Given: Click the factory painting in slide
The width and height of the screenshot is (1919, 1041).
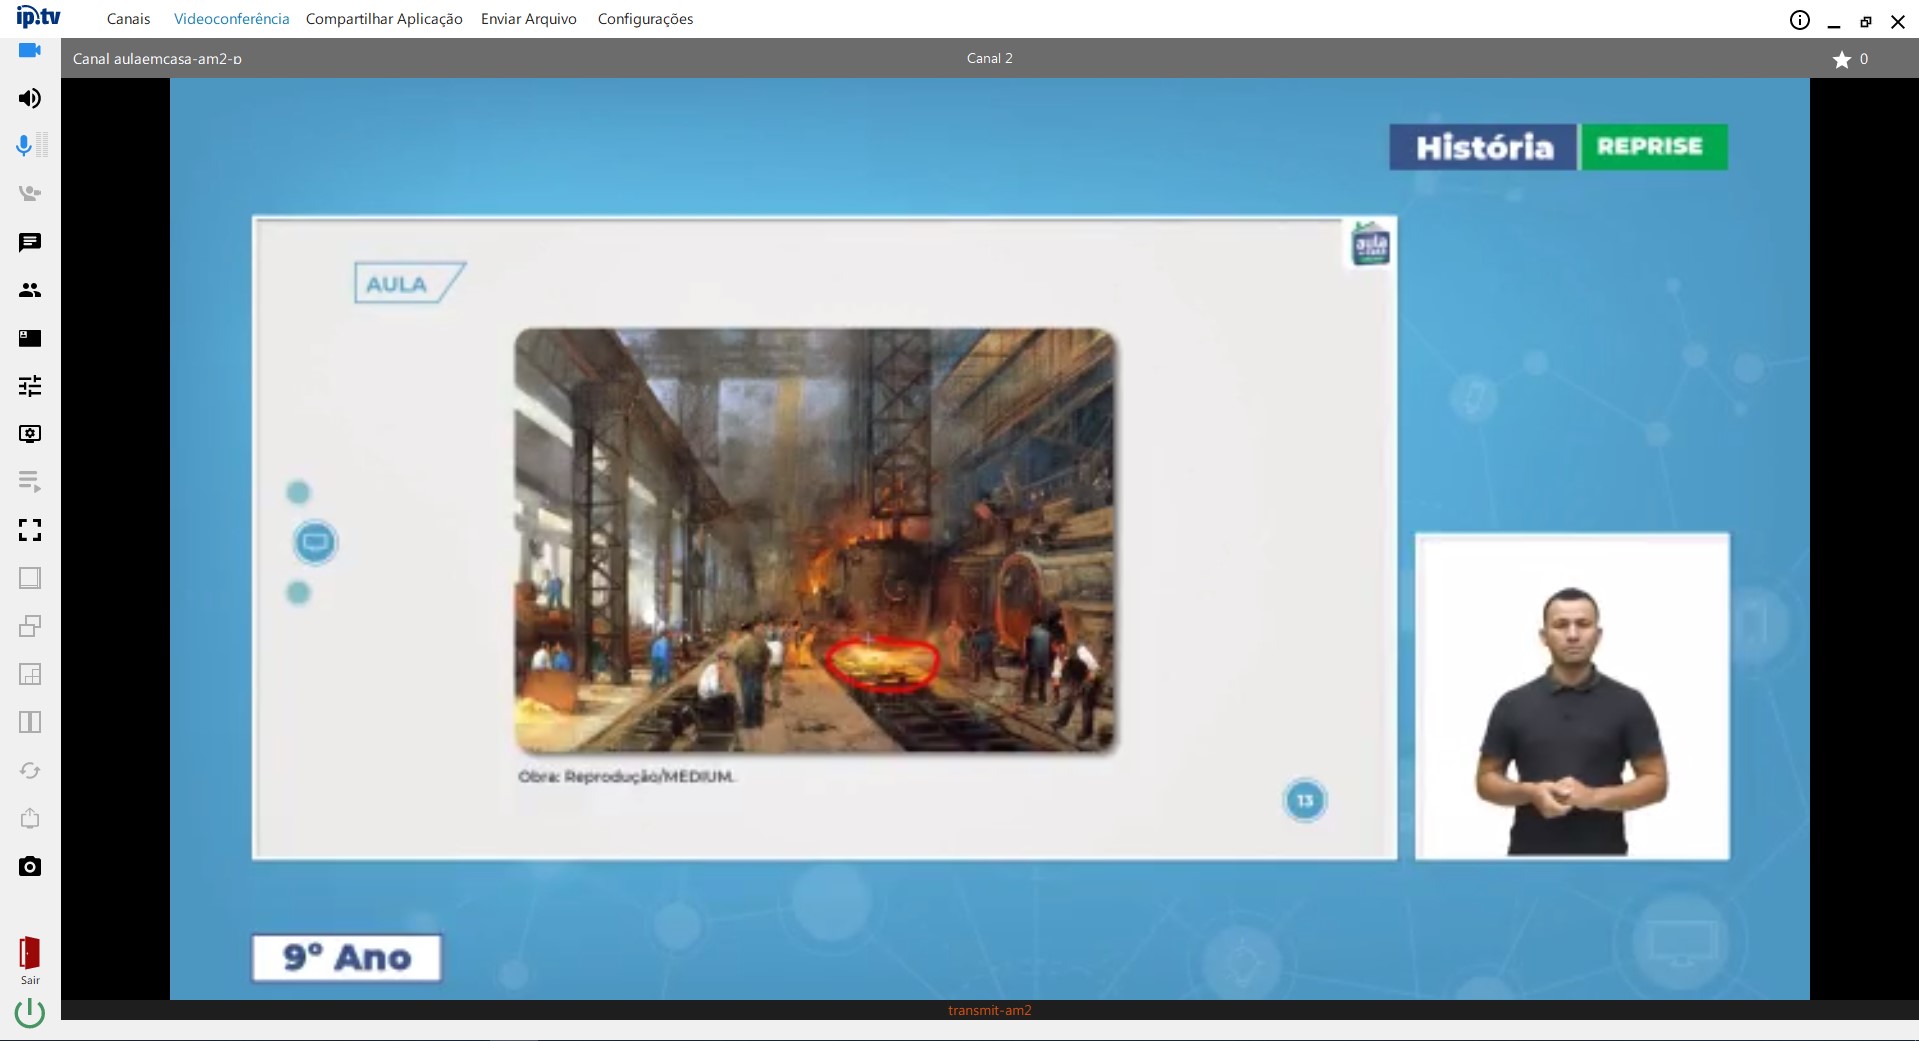Looking at the screenshot, I should pos(815,540).
